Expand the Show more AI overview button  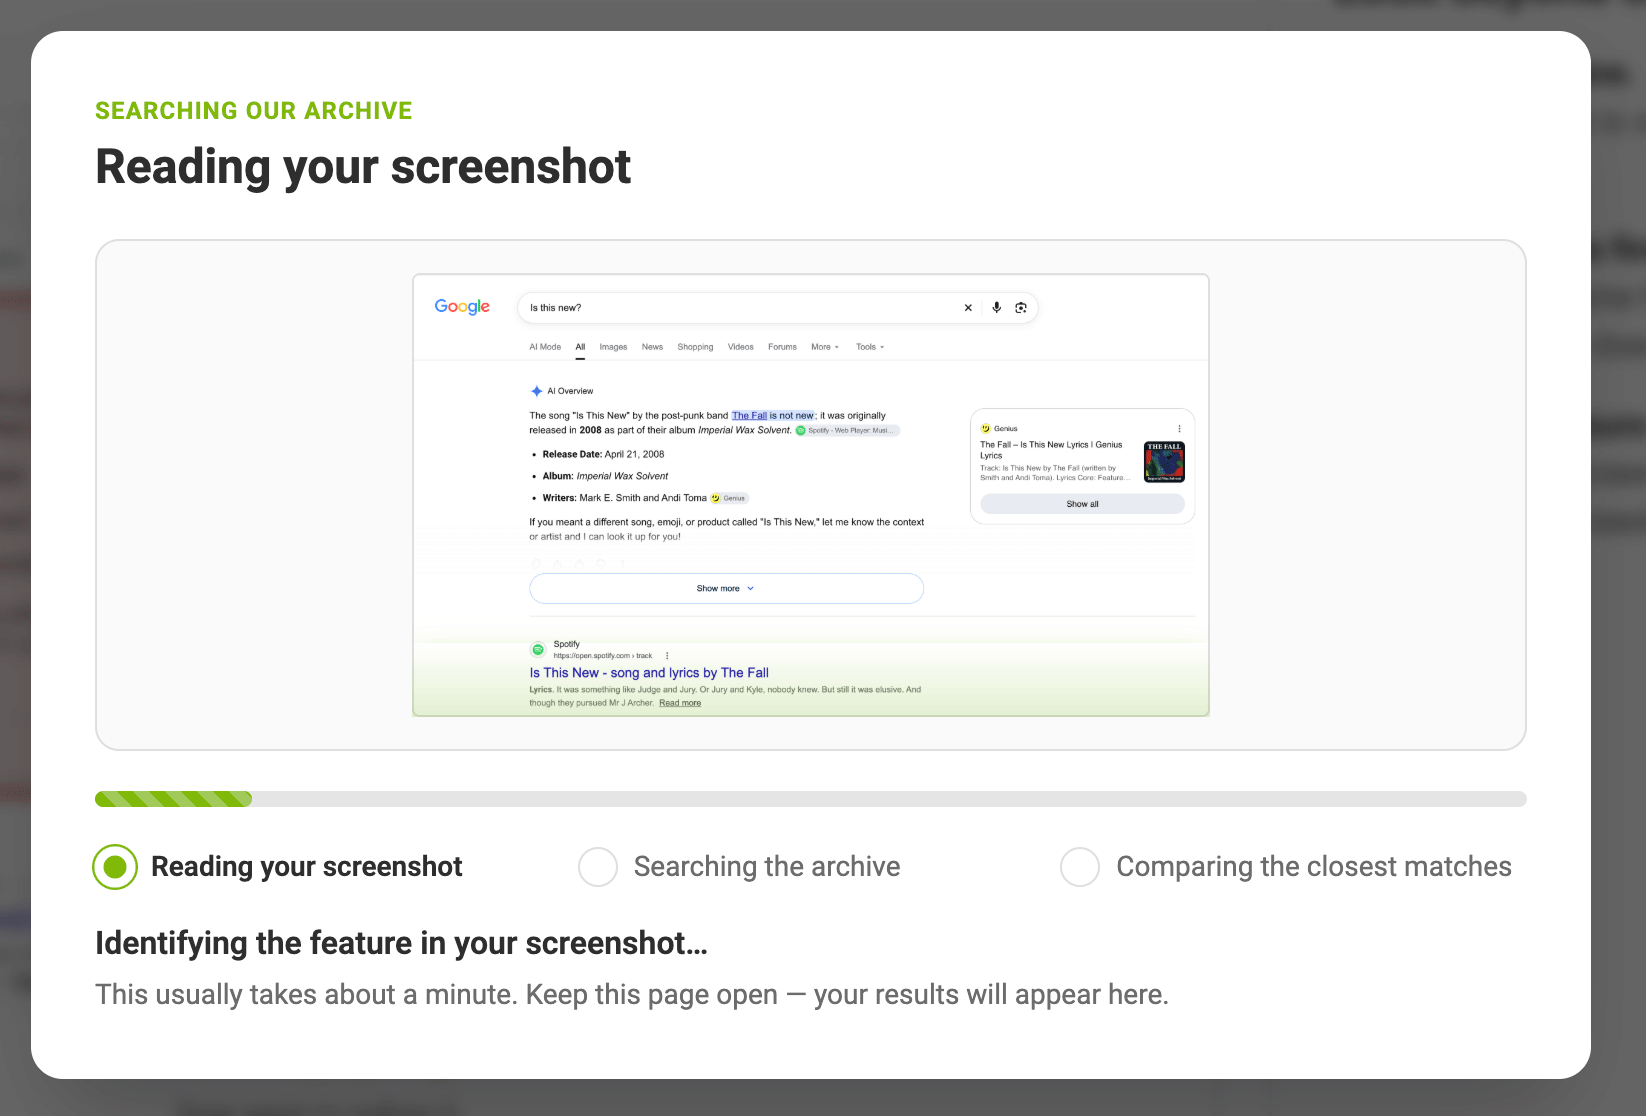726,588
